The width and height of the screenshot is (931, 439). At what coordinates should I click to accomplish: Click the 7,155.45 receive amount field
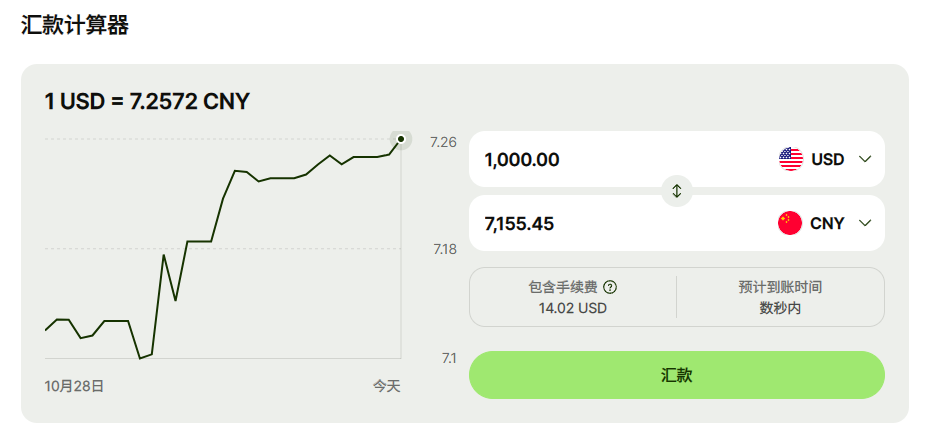[618, 223]
